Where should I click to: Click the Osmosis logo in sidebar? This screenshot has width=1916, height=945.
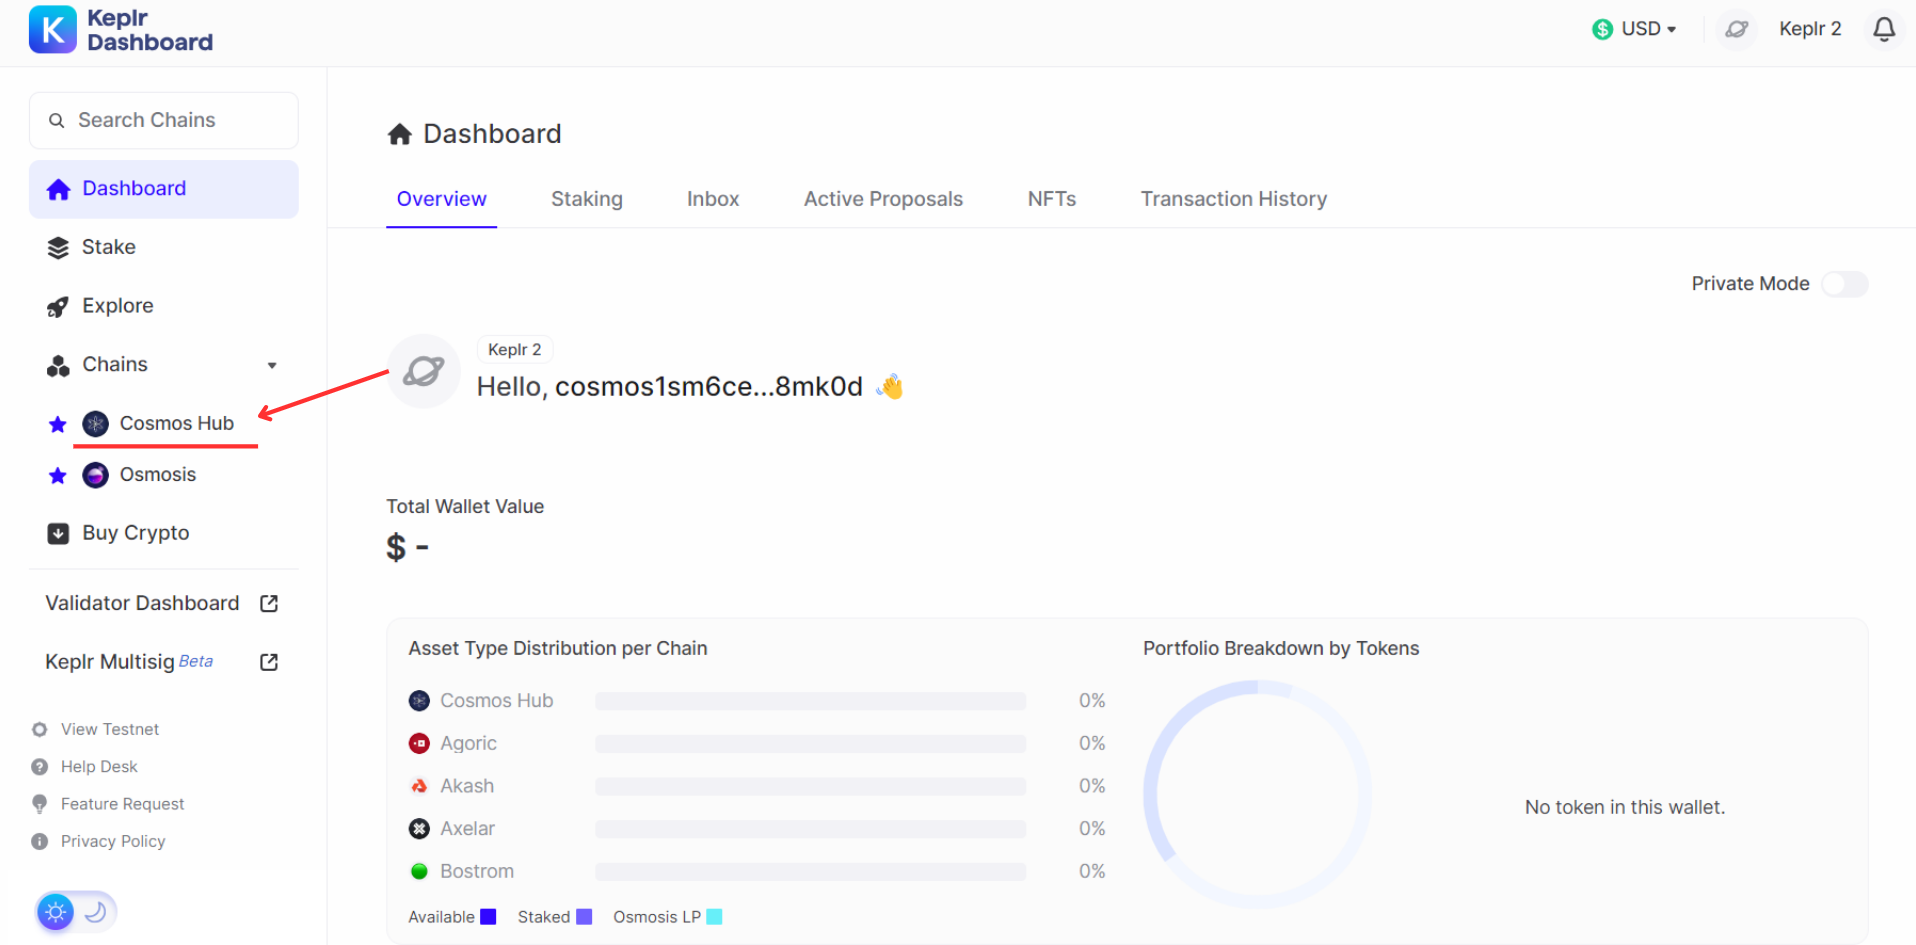[x=96, y=475]
